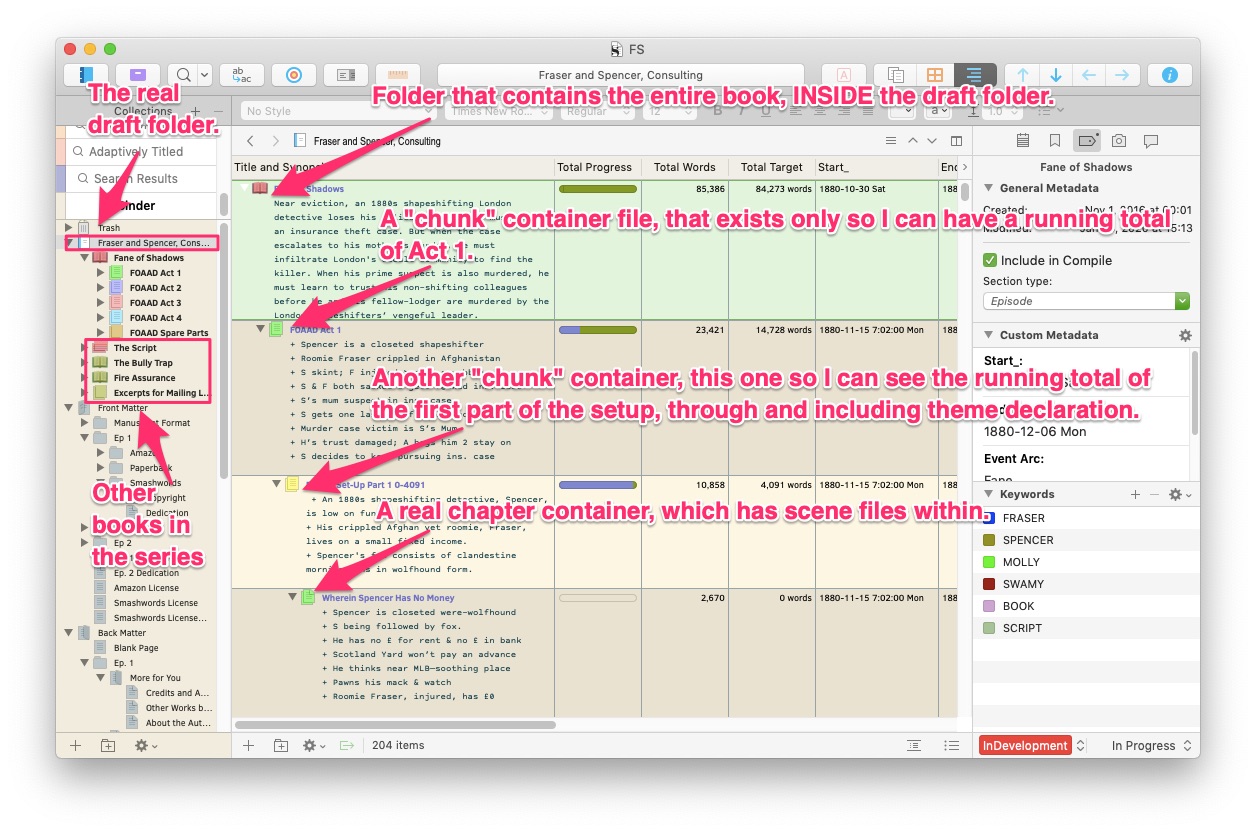Image resolution: width=1256 pixels, height=832 pixels.
Task: Open the Snapshots camera tab in Inspector
Action: (x=1119, y=141)
